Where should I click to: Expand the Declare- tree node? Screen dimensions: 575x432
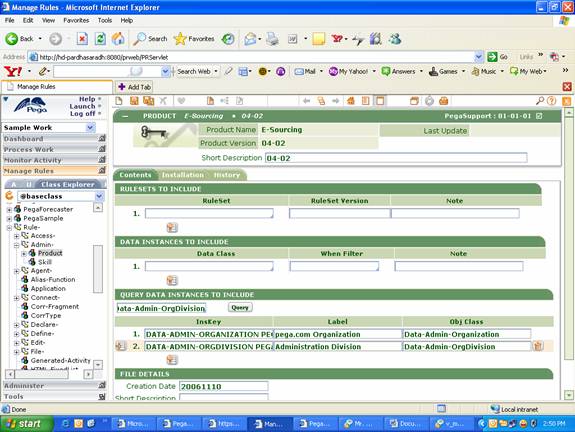coord(17,325)
